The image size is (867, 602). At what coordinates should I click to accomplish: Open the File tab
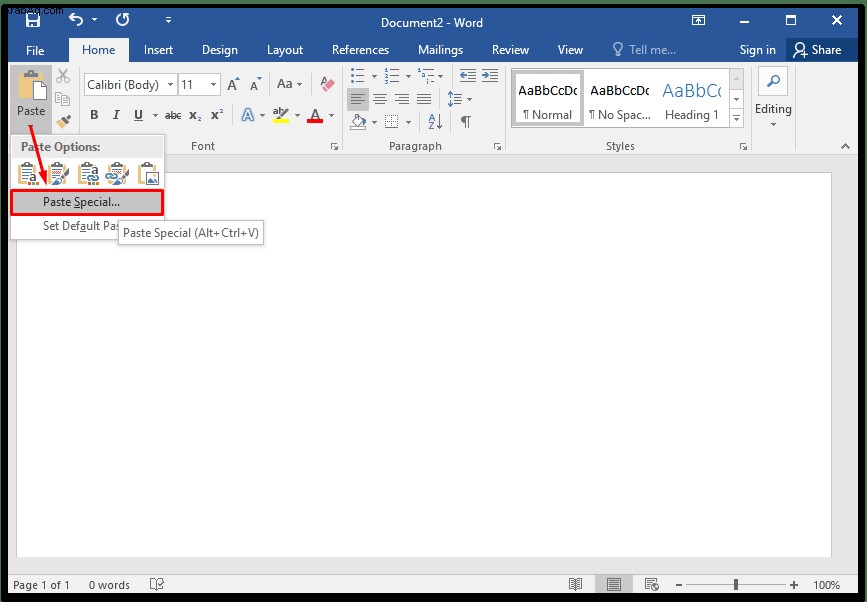click(x=35, y=50)
